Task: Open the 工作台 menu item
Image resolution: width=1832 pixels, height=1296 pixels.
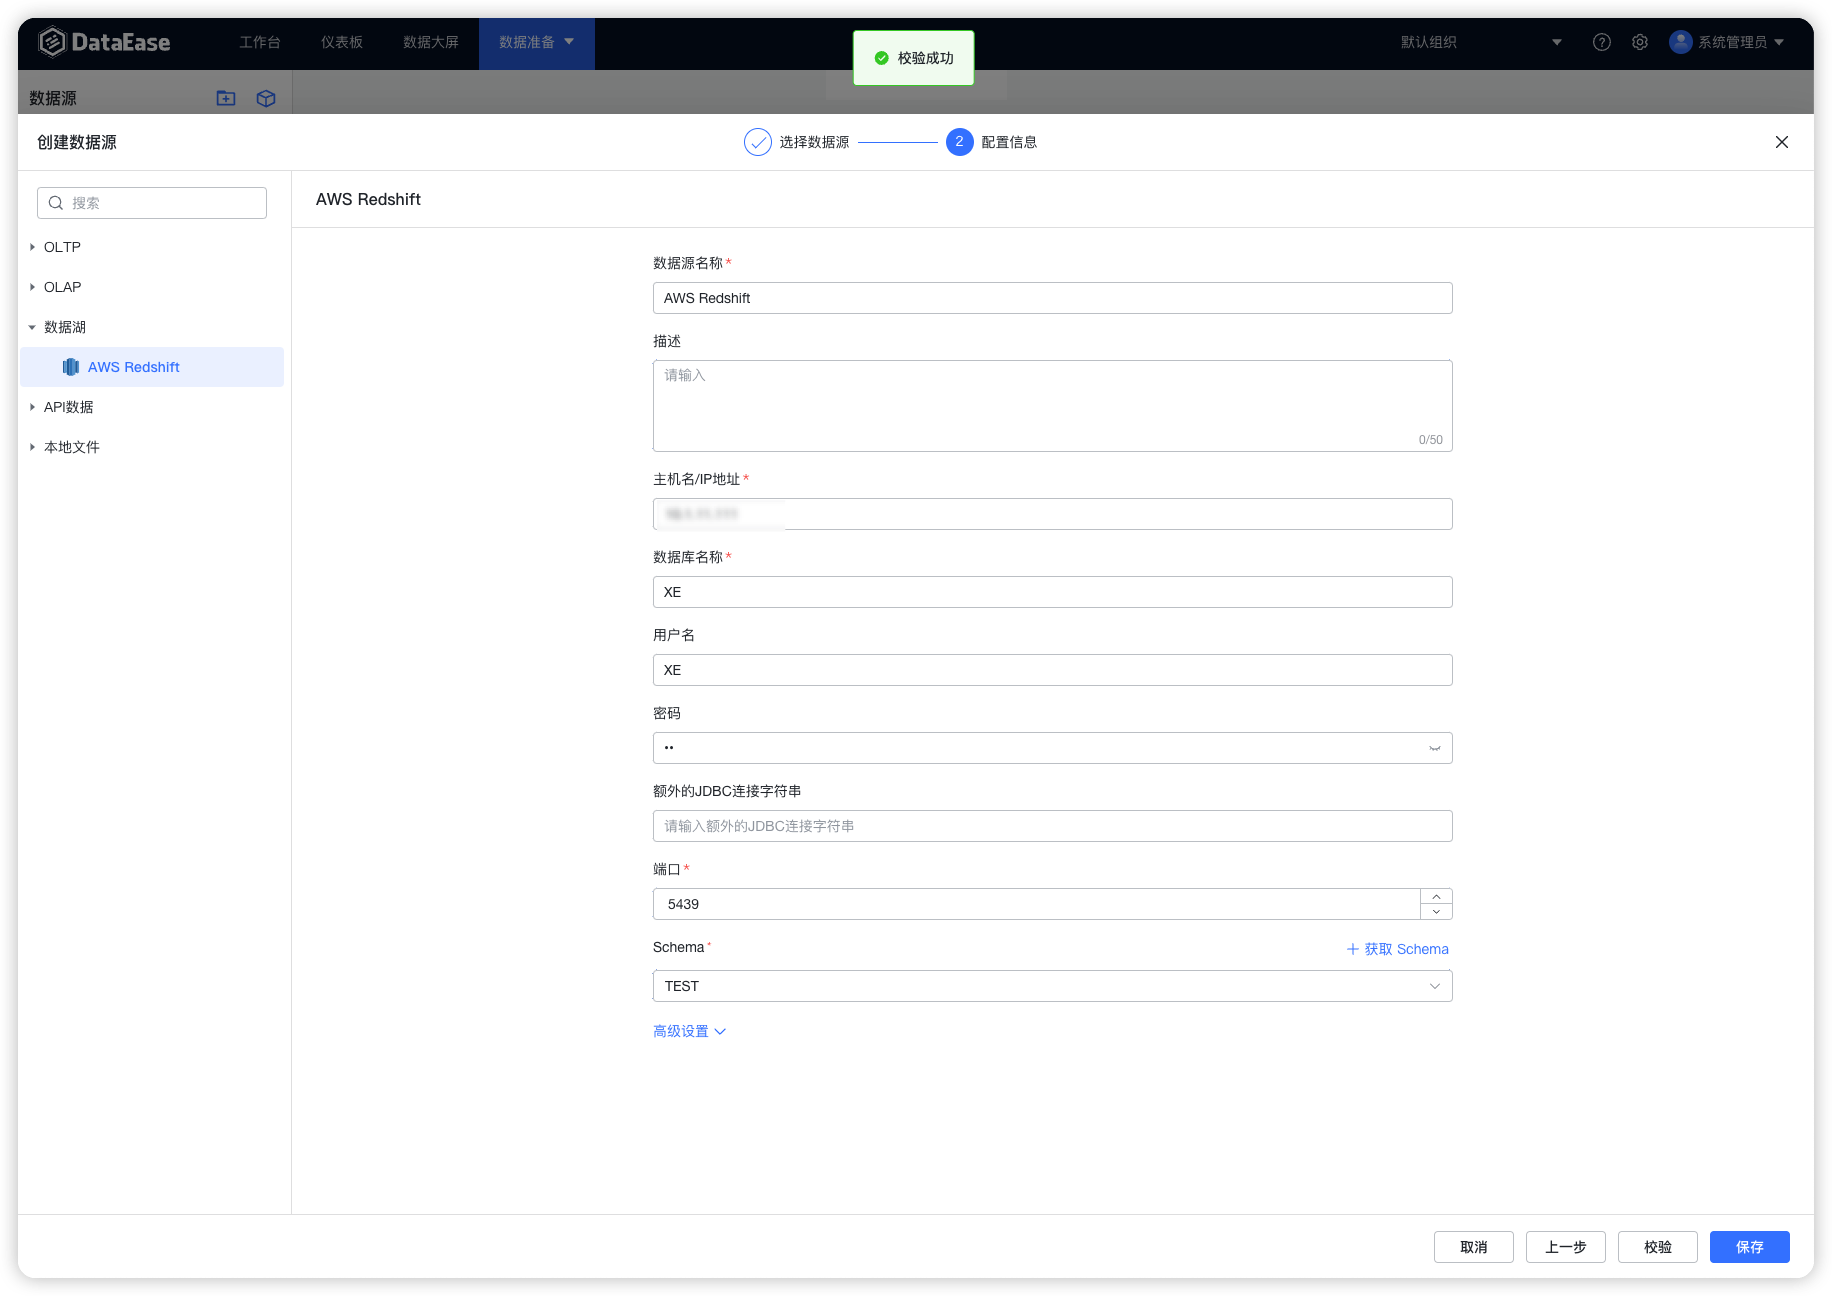Action: tap(260, 42)
